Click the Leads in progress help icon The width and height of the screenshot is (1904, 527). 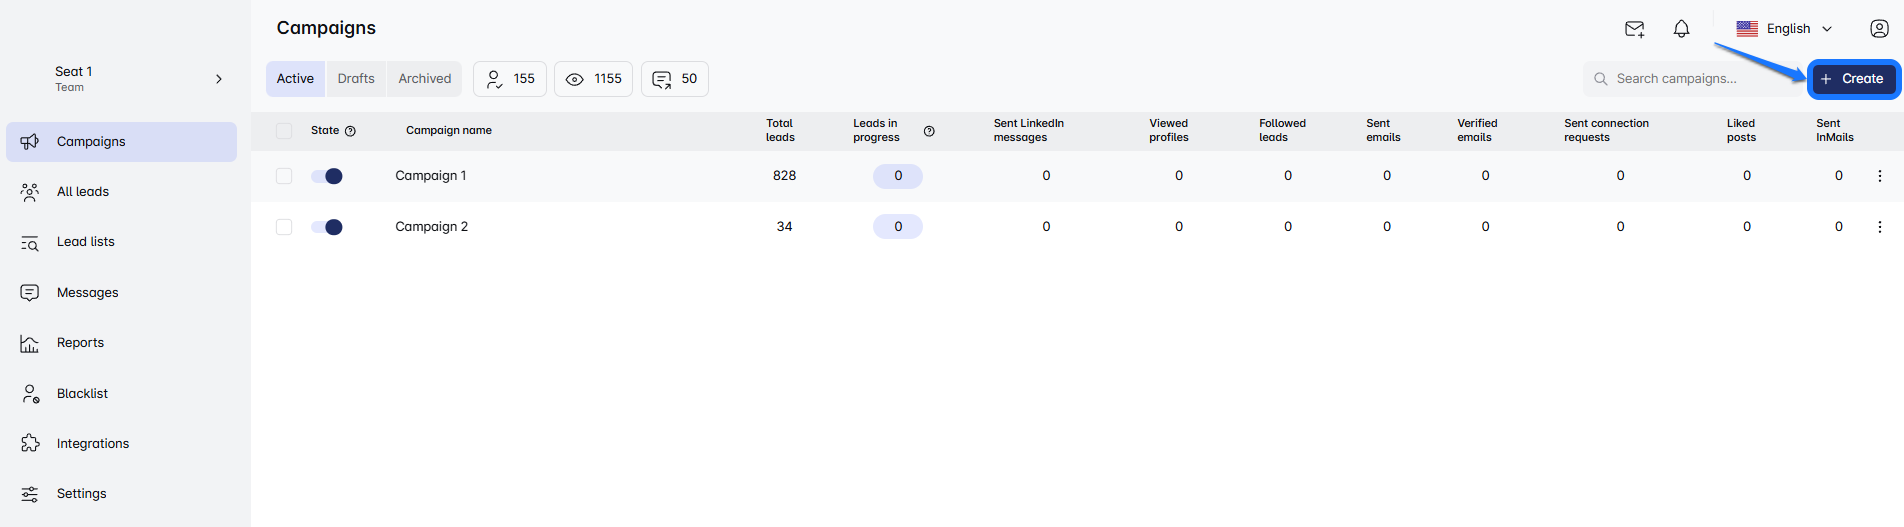pyautogui.click(x=929, y=131)
